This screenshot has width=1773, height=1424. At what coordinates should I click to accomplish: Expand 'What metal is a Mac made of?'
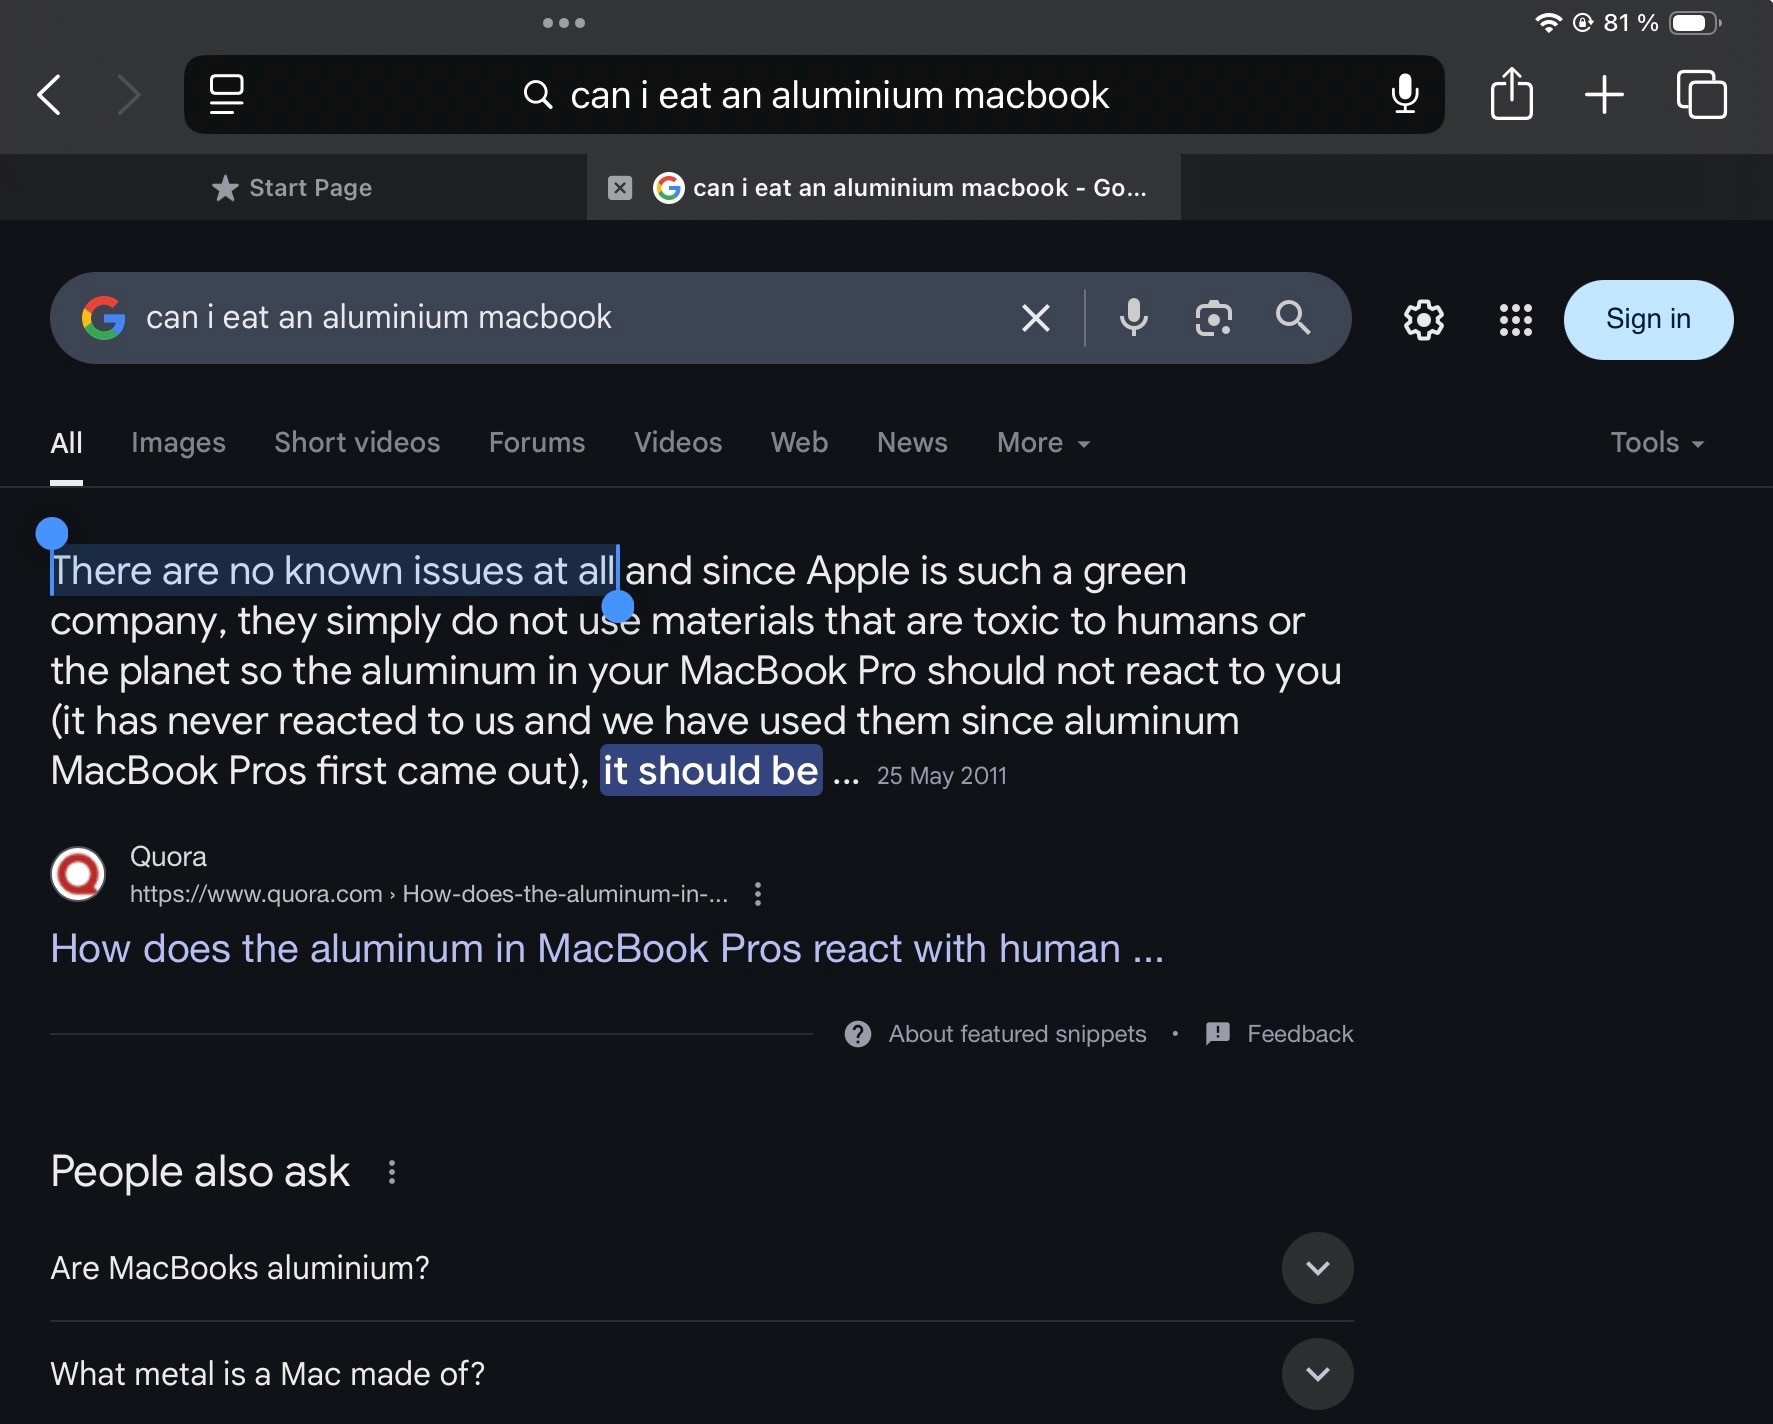pyautogui.click(x=1317, y=1374)
